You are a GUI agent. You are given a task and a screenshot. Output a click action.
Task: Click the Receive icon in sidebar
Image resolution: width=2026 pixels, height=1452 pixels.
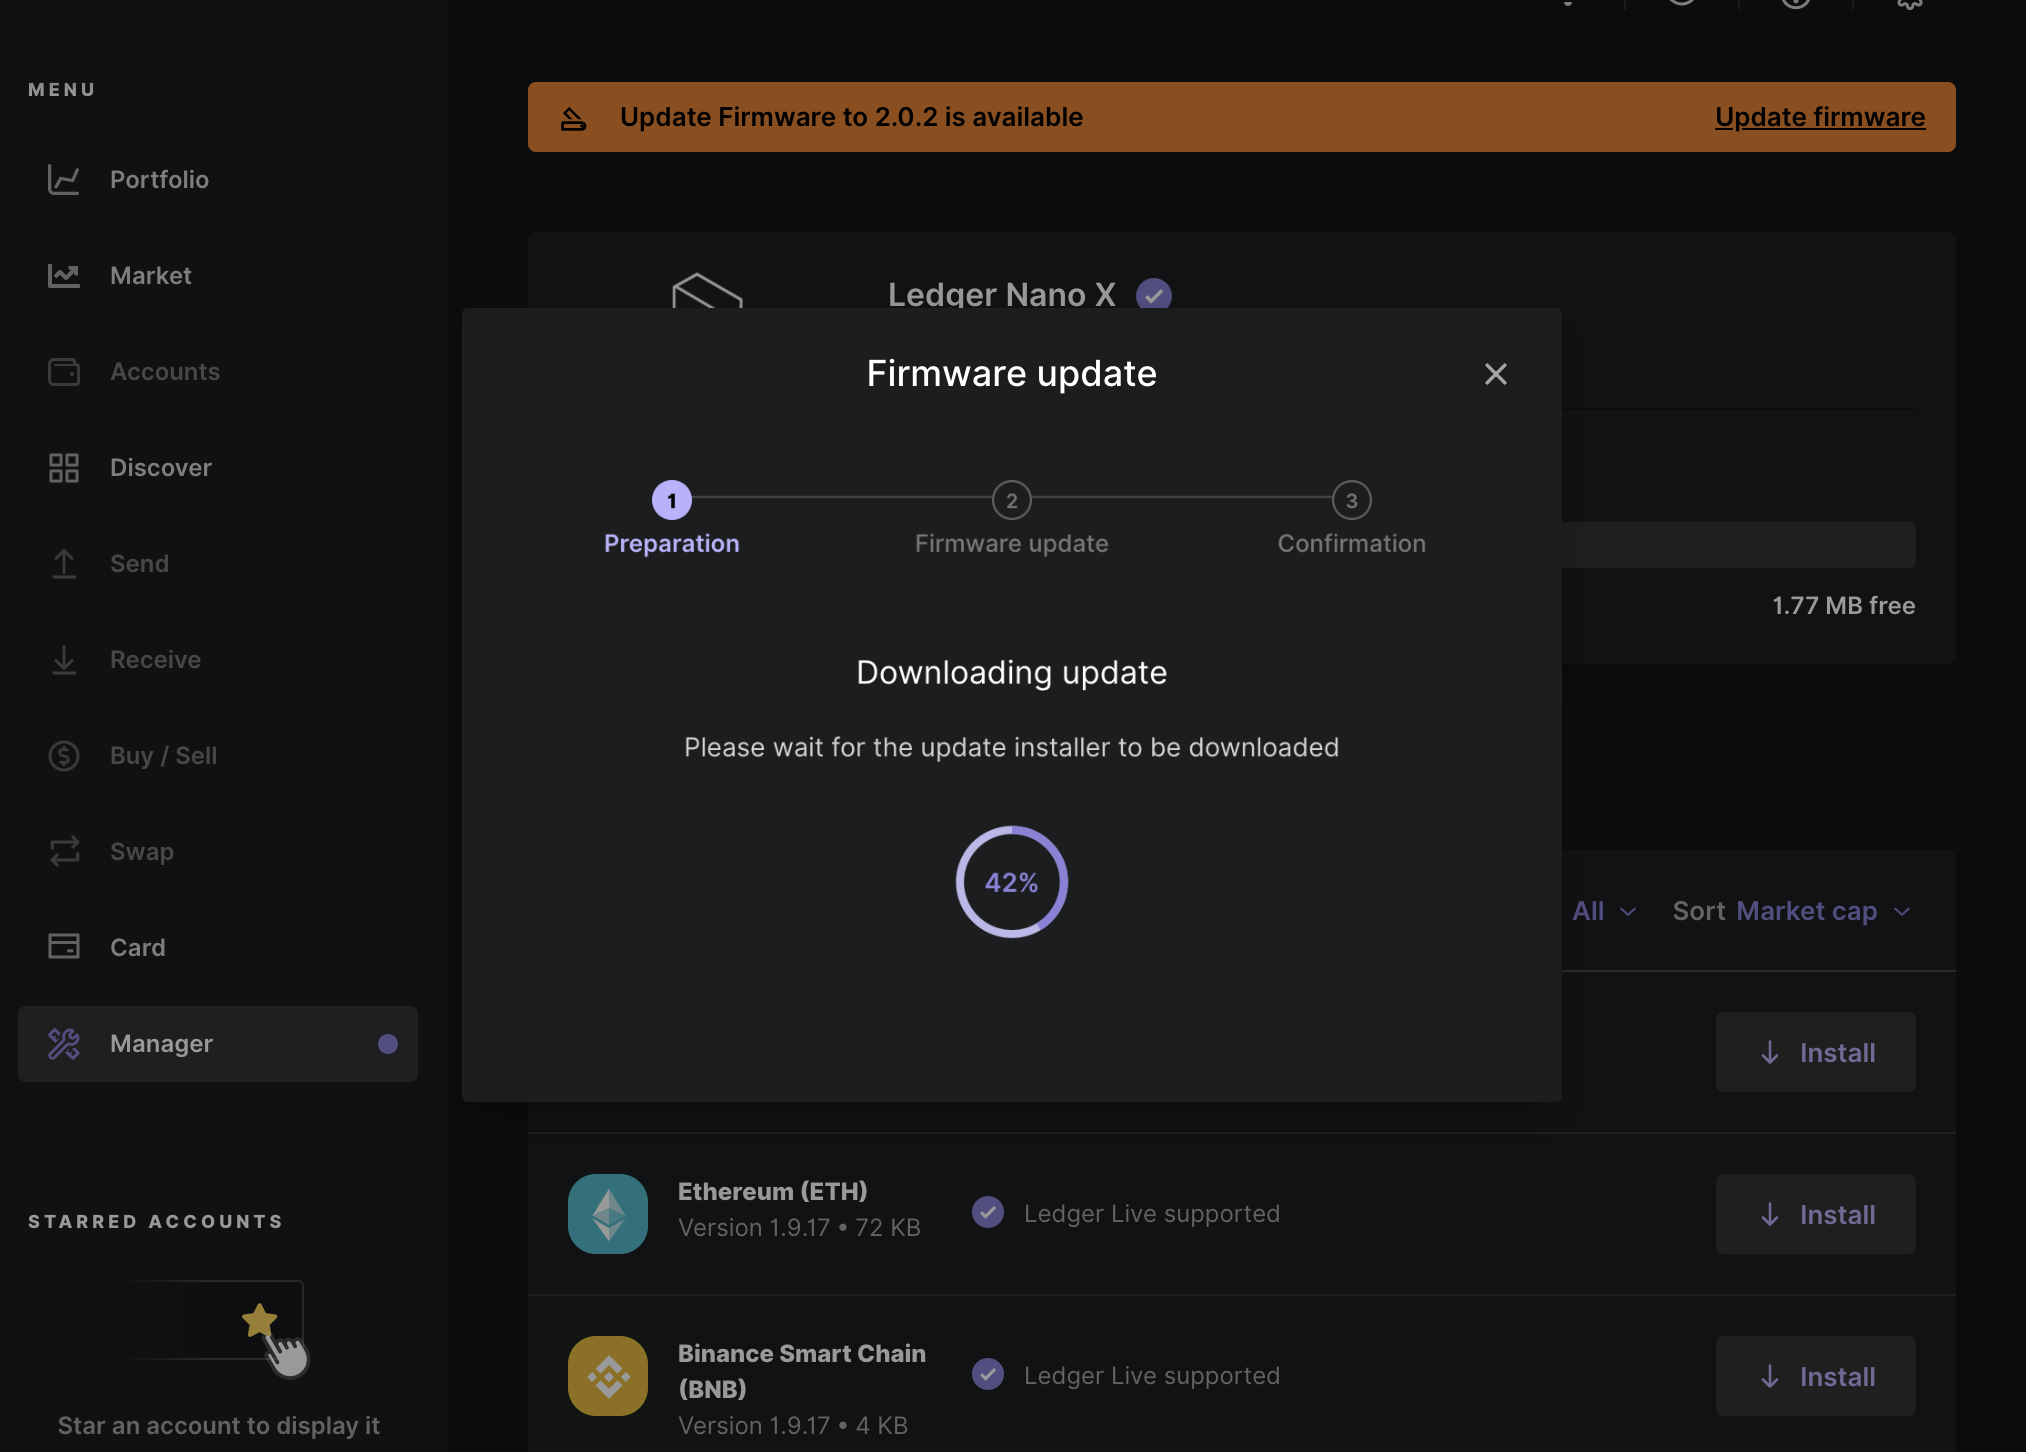click(x=64, y=658)
